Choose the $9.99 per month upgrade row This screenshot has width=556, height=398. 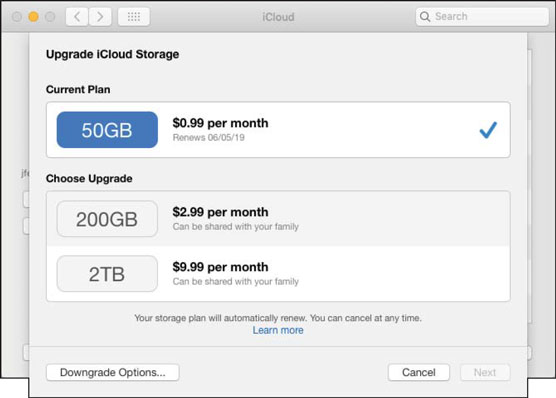point(278,274)
